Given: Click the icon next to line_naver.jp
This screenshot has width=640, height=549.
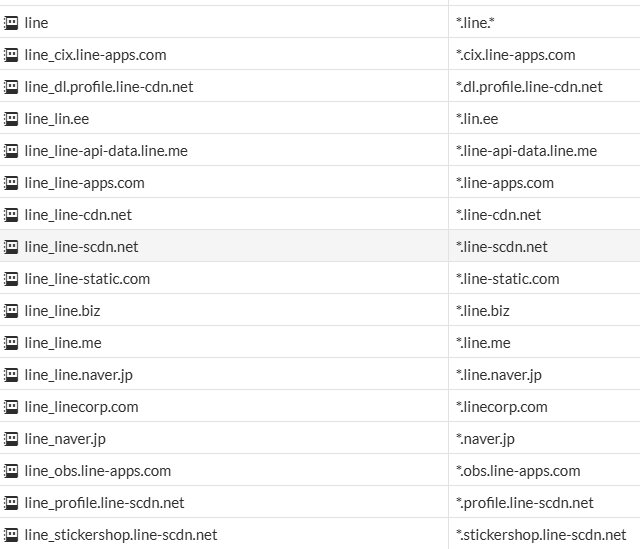Looking at the screenshot, I should click(x=11, y=439).
